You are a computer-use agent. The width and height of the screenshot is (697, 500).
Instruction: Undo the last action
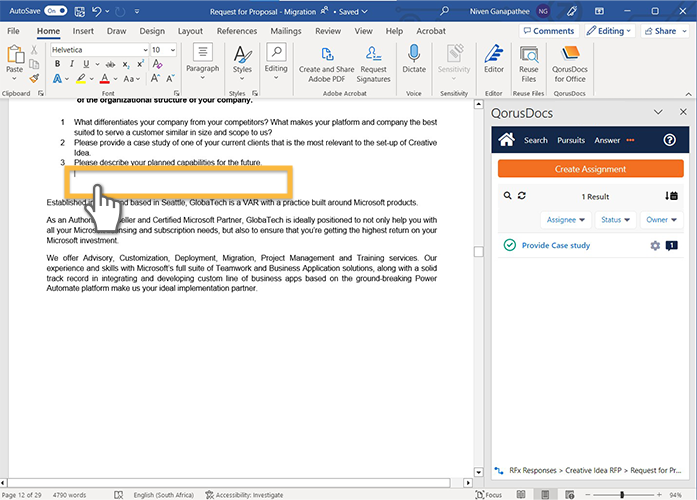[96, 11]
